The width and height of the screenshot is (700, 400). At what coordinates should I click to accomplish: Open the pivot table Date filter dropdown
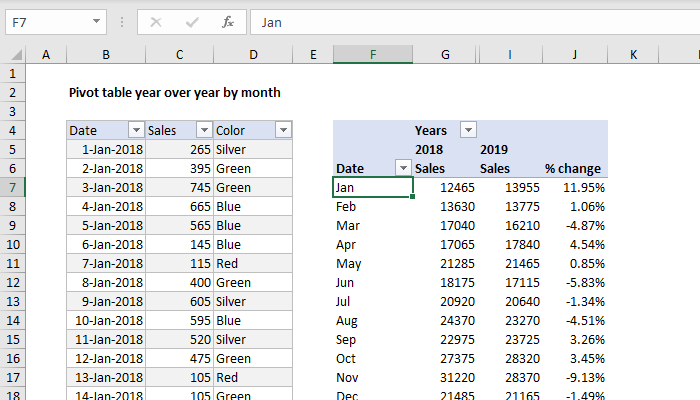coord(403,168)
